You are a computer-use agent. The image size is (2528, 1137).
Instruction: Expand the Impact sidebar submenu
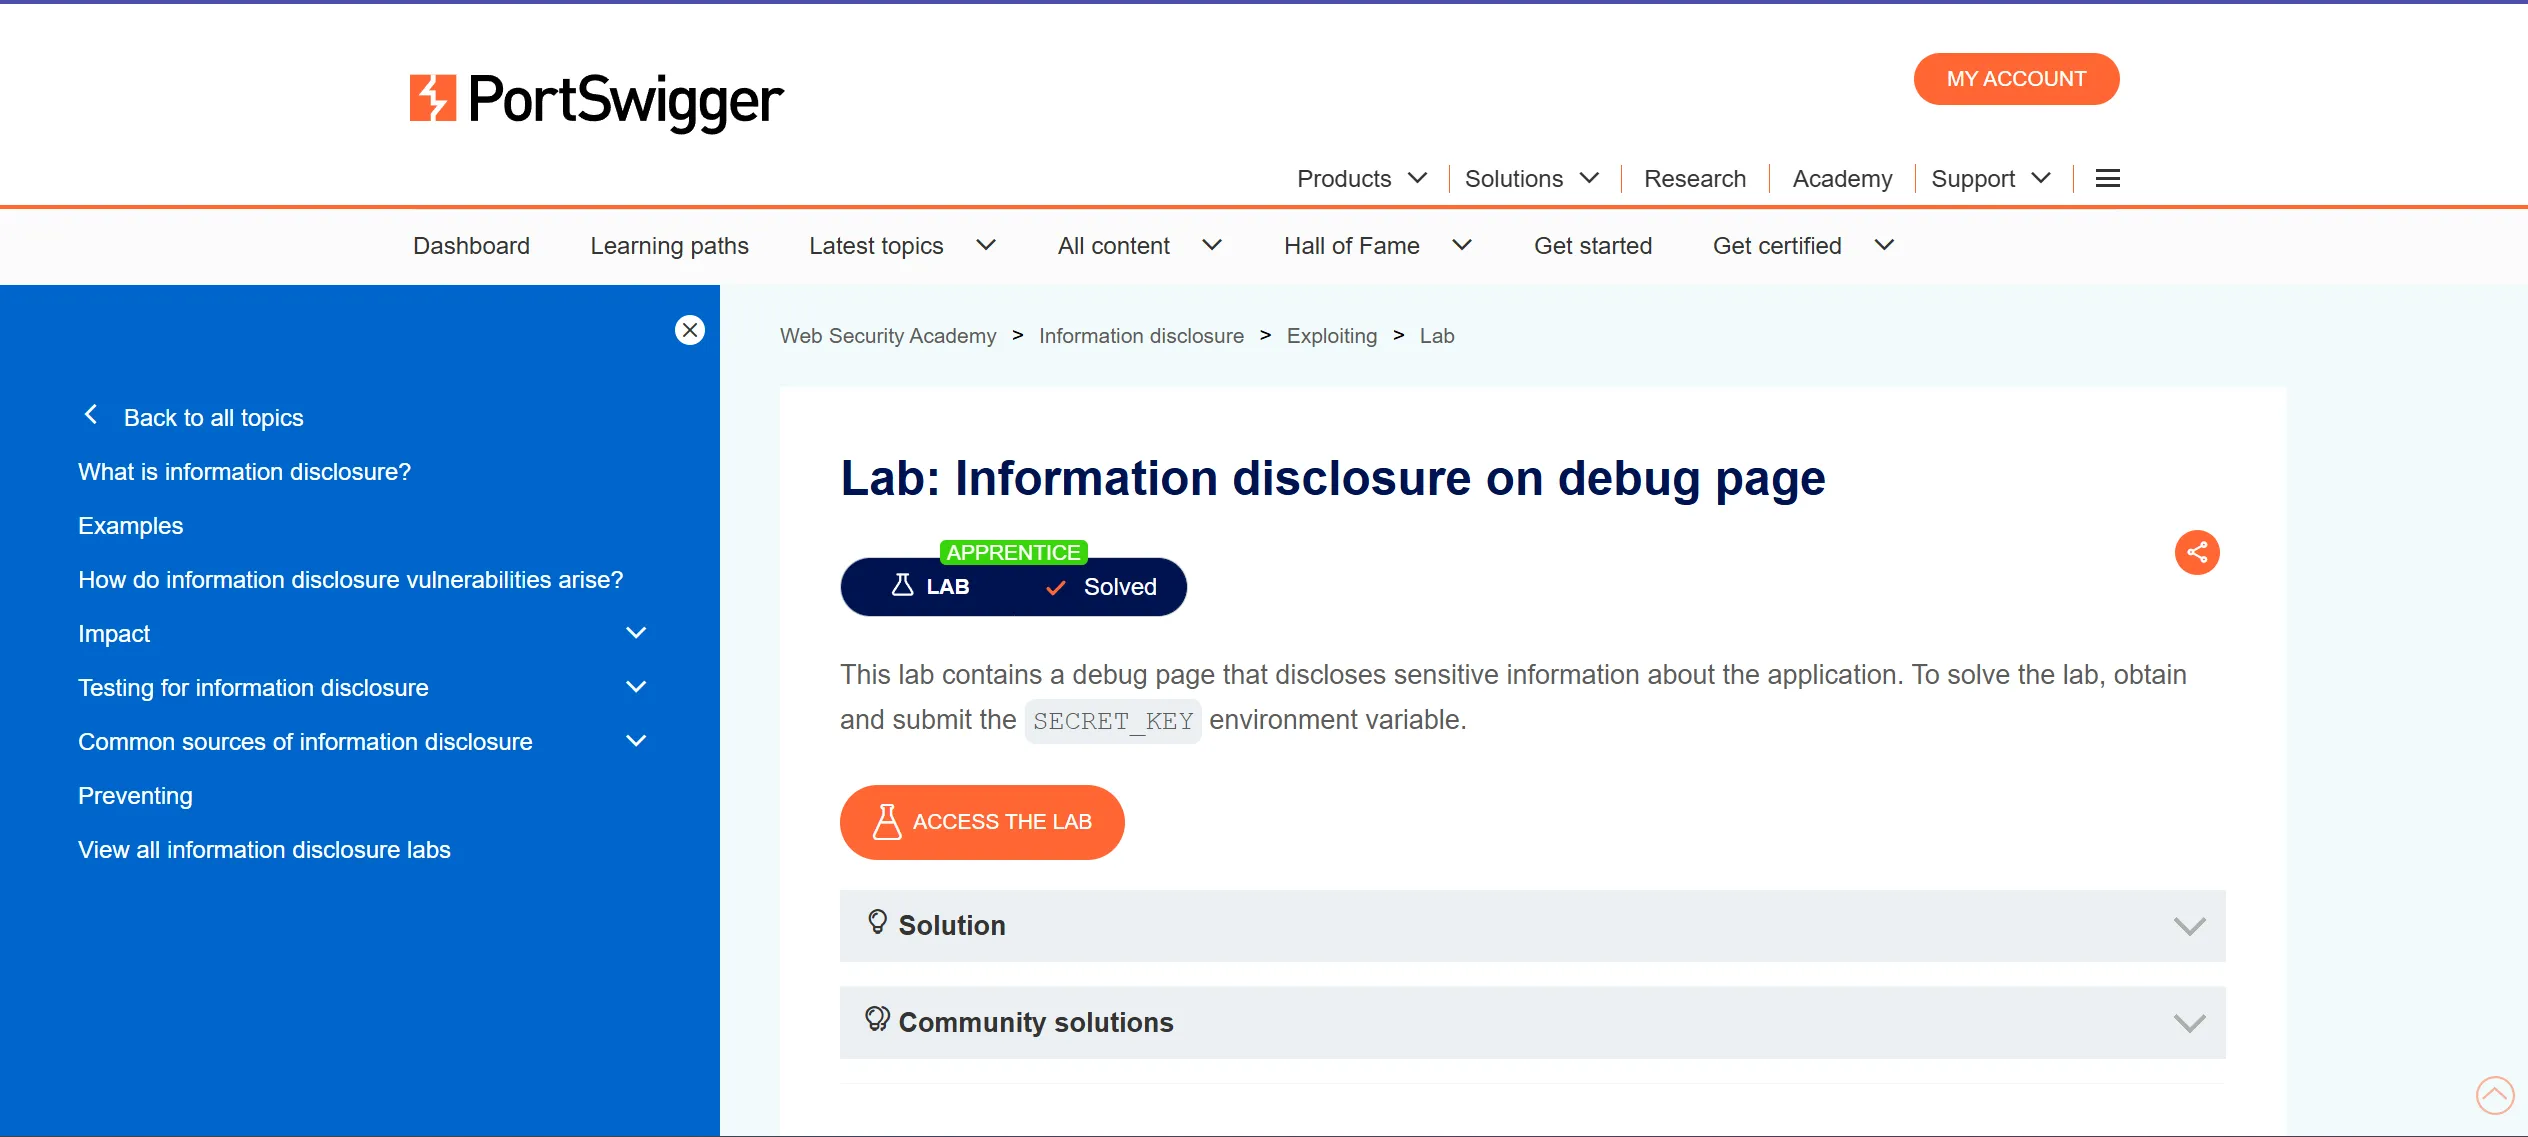[x=636, y=633]
